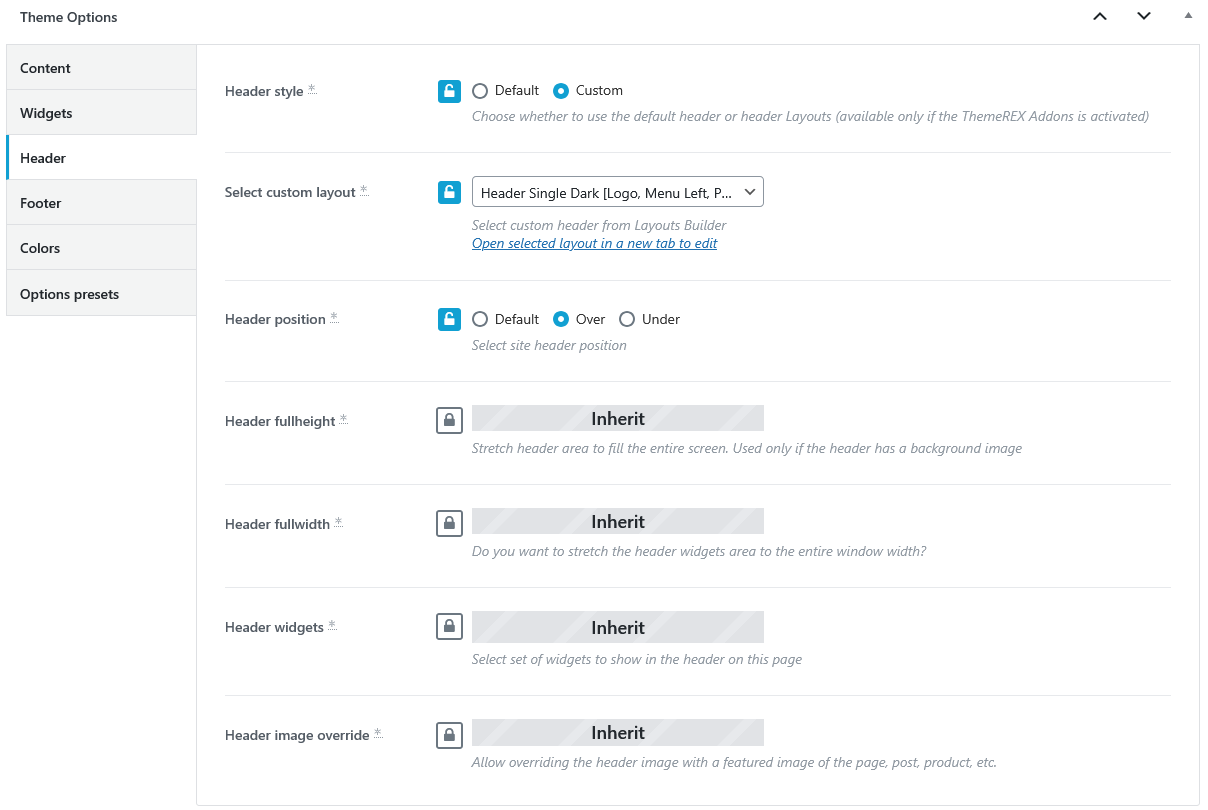Open the Options presets tab

101,294
